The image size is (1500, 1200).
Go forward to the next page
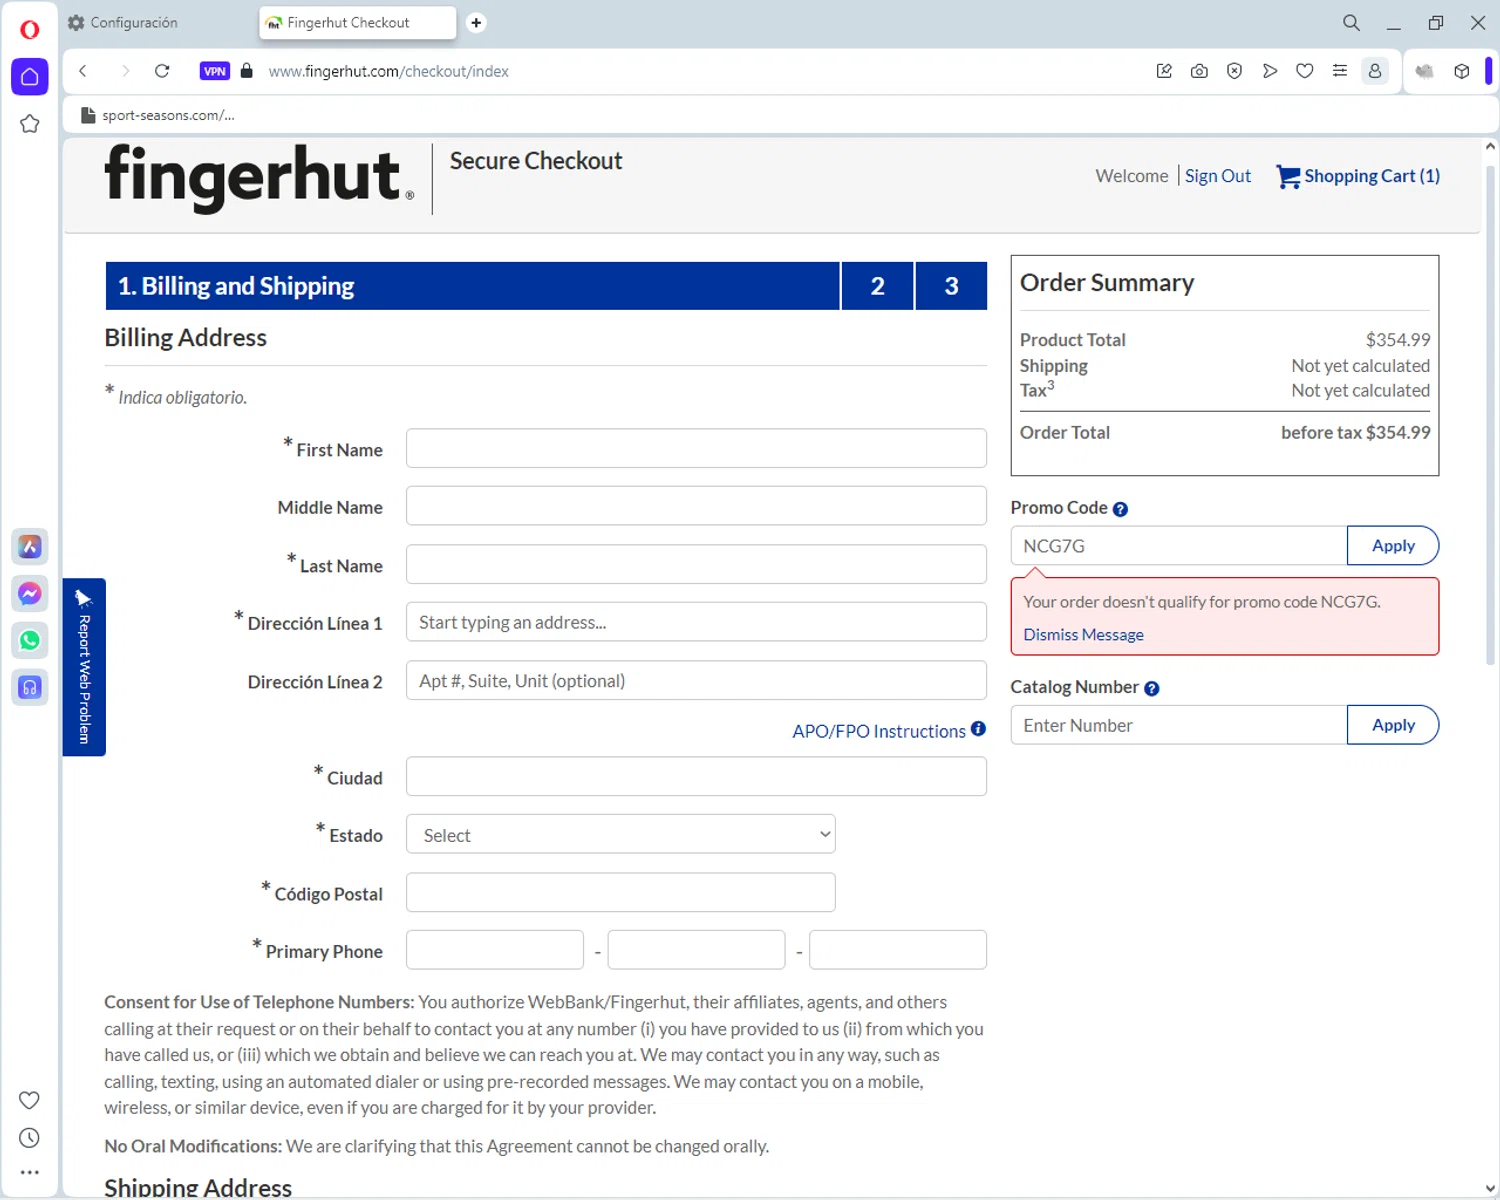point(125,71)
